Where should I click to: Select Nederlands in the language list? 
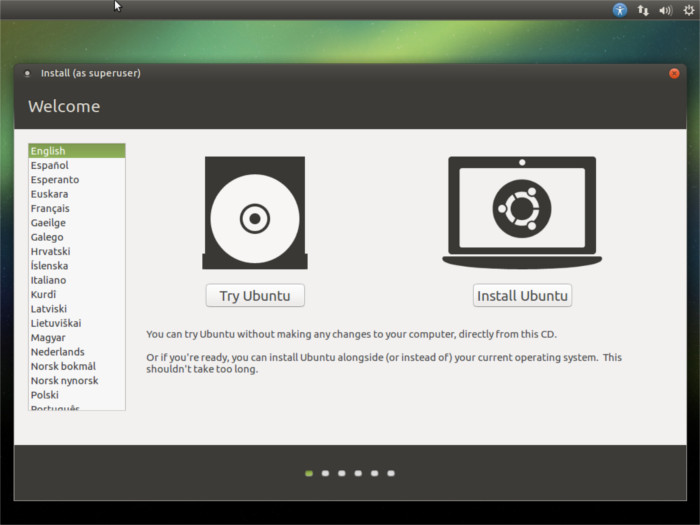click(77, 352)
